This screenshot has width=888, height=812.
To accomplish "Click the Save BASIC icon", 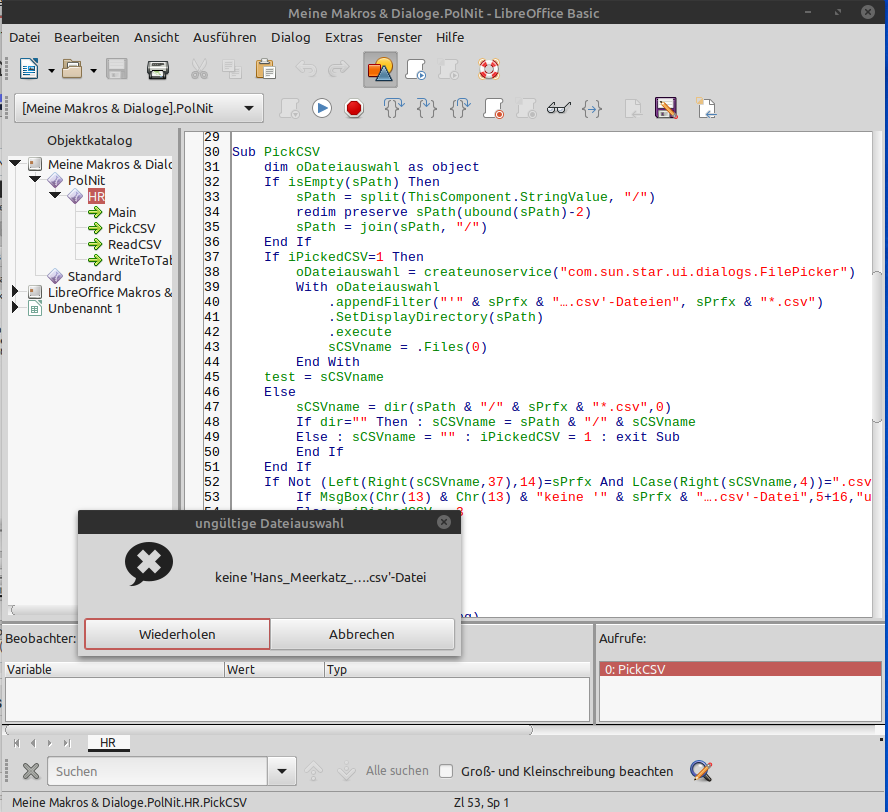I will coord(666,108).
